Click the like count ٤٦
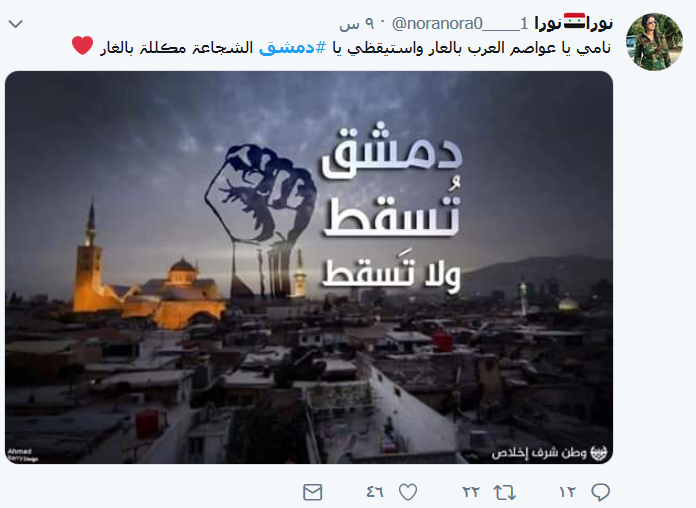 coord(375,492)
